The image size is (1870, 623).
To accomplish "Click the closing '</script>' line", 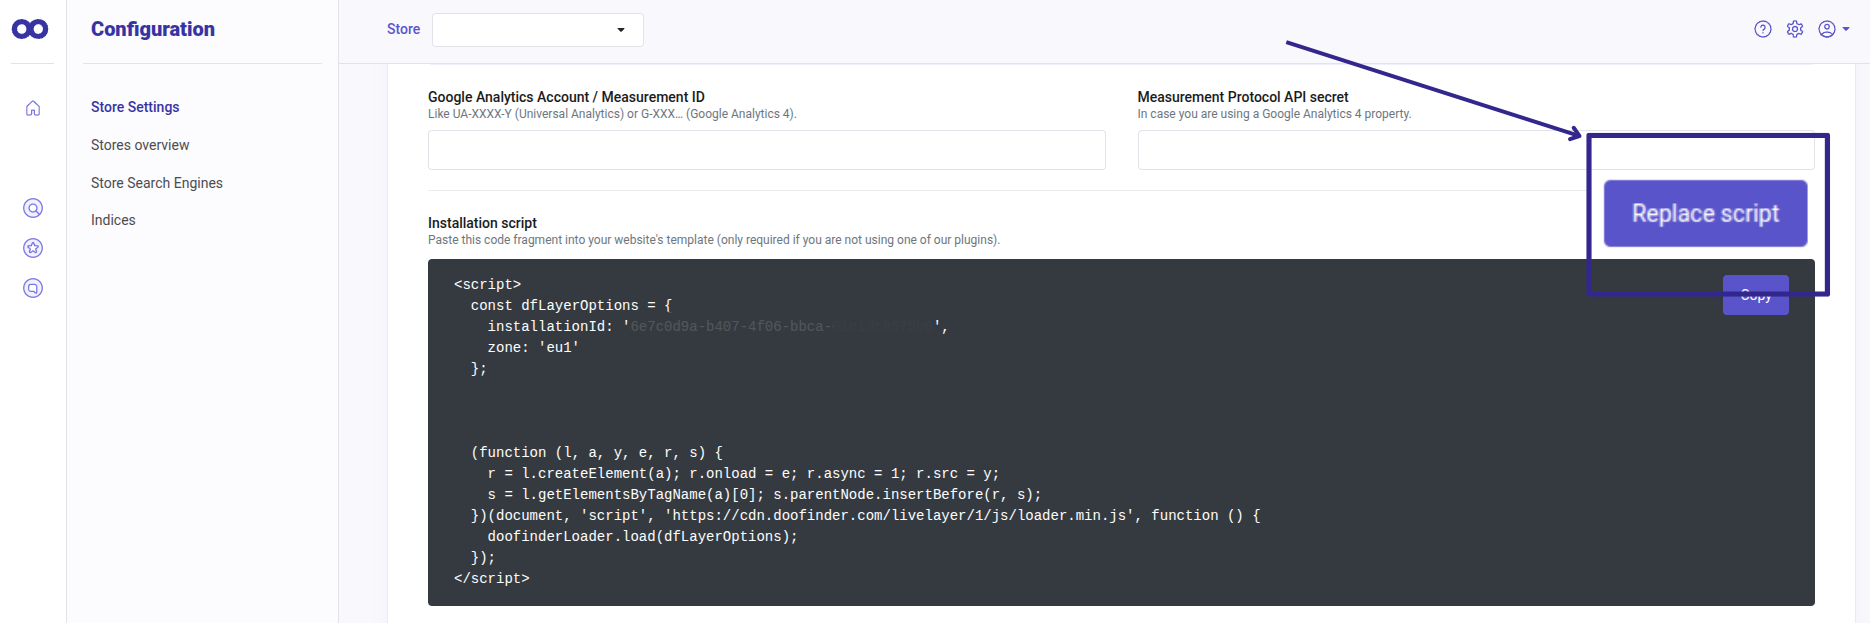I will [x=492, y=579].
